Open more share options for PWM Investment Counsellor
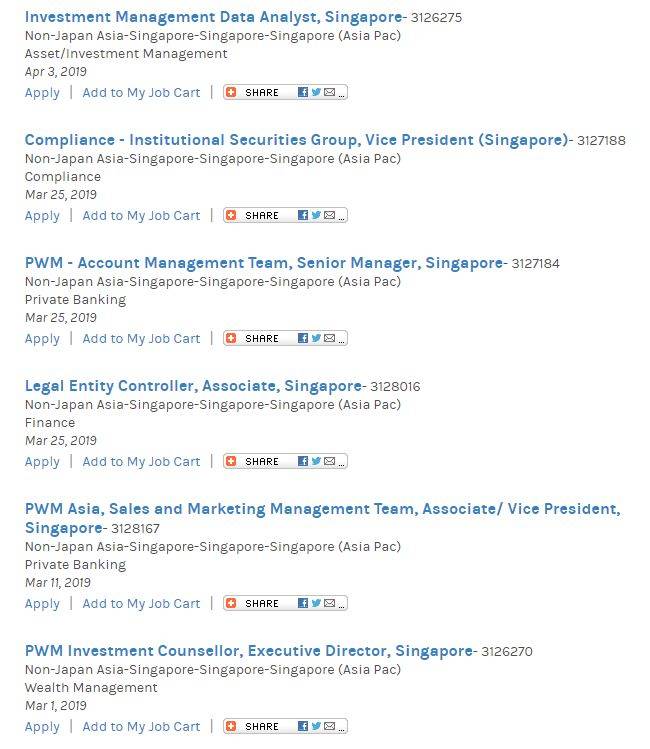Image resolution: width=650 pixels, height=749 pixels. tap(342, 726)
